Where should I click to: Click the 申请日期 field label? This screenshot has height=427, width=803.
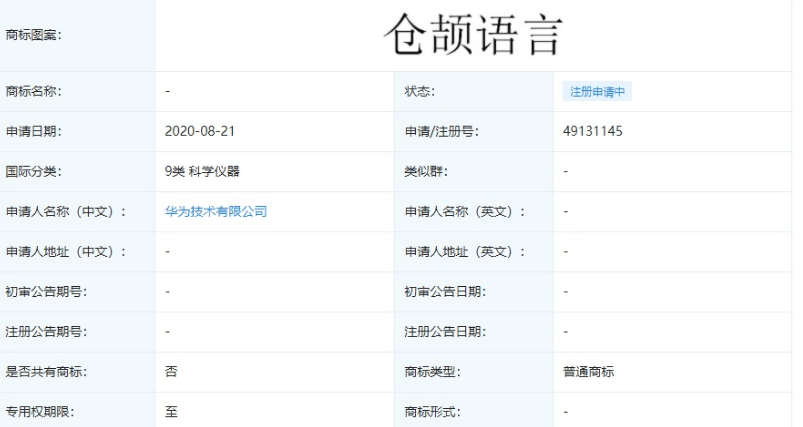pyautogui.click(x=34, y=131)
